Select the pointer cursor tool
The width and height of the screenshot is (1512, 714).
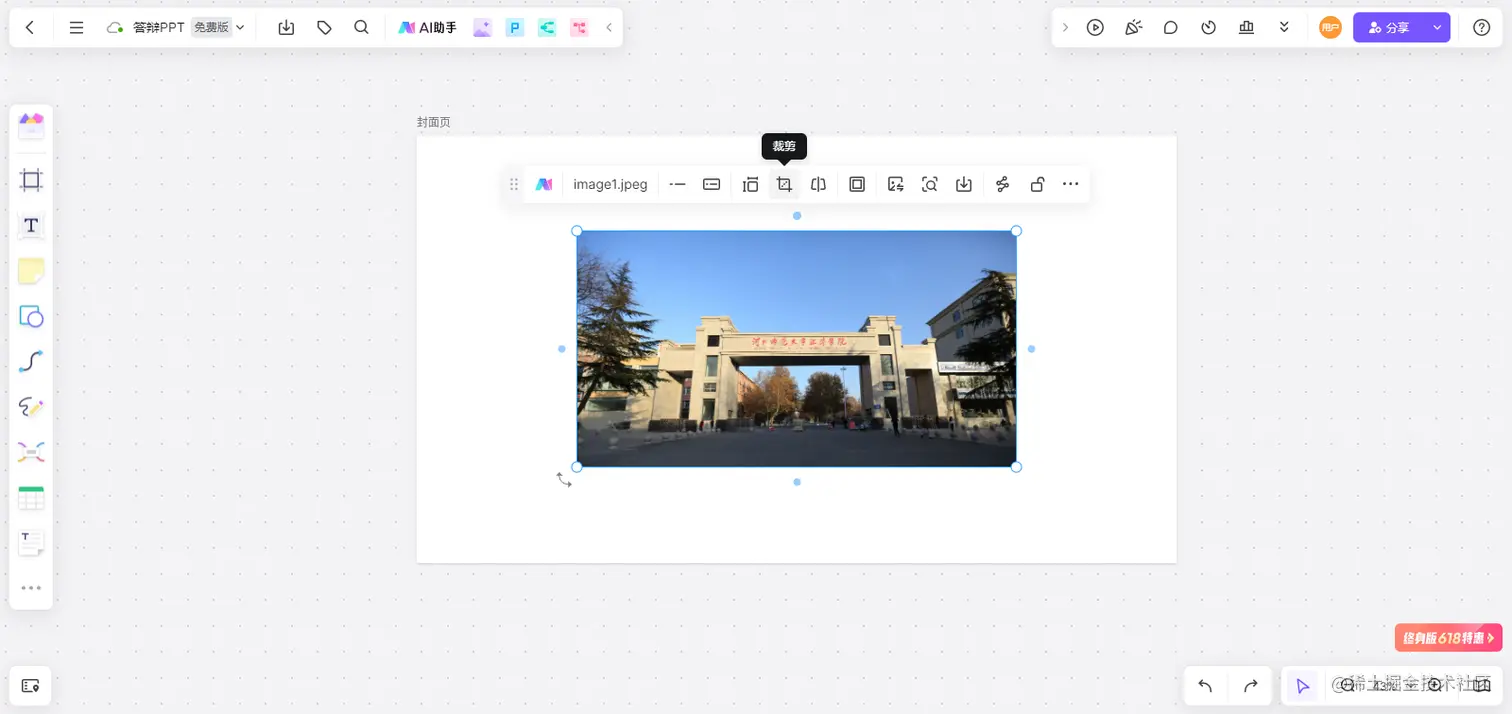coord(1302,686)
